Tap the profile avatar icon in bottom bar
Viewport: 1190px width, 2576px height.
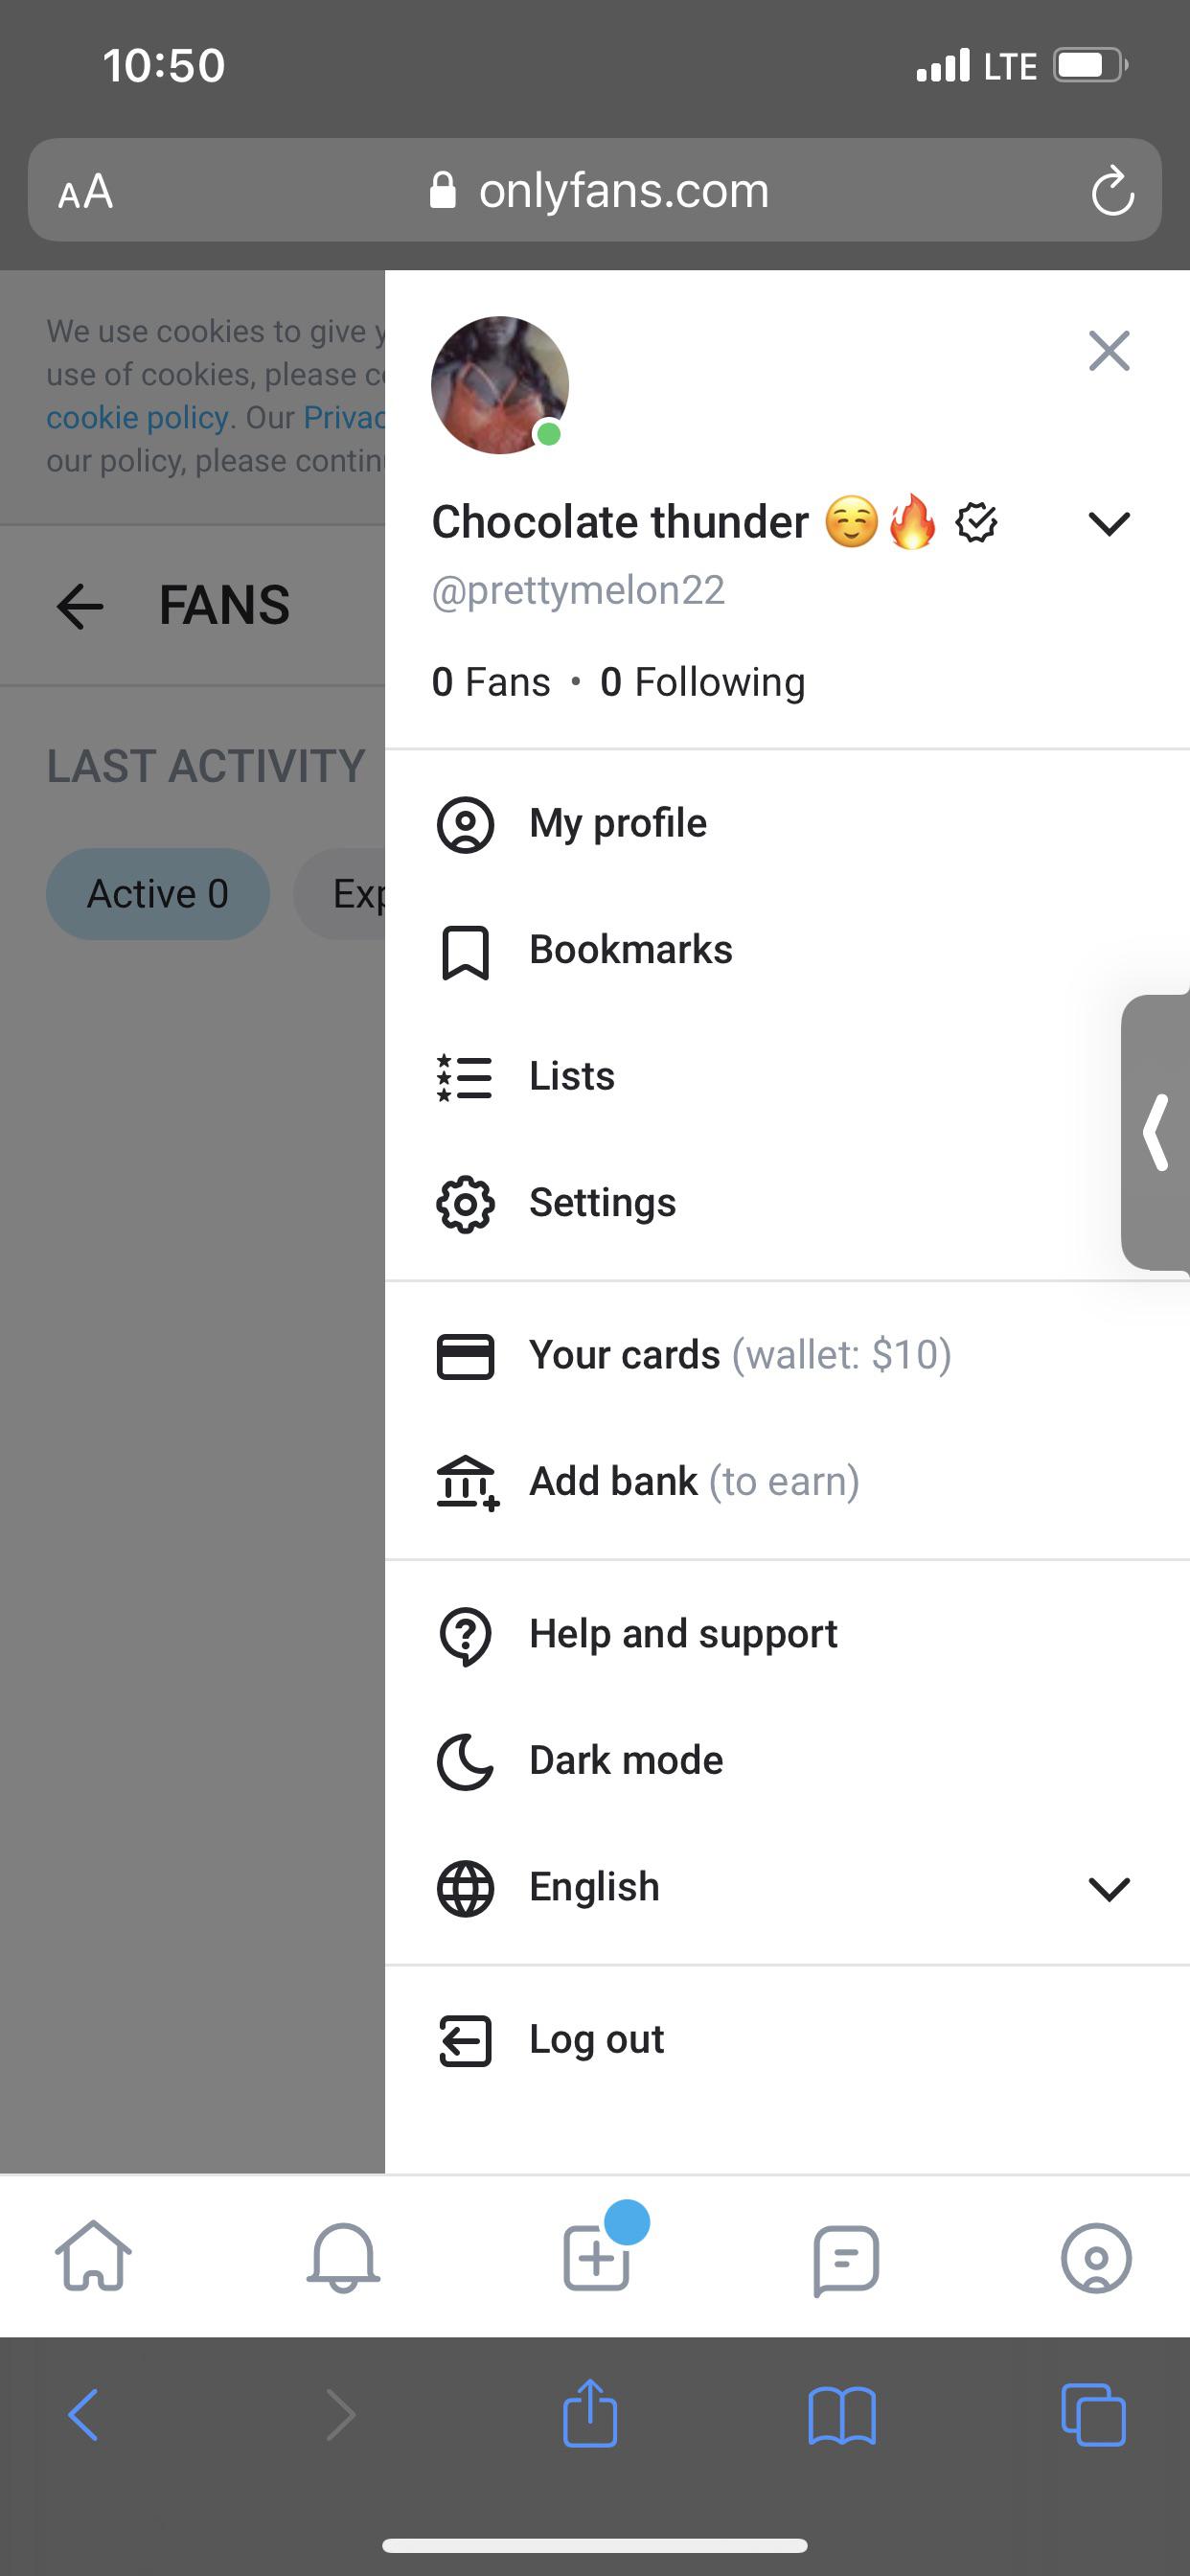pyautogui.click(x=1096, y=2258)
